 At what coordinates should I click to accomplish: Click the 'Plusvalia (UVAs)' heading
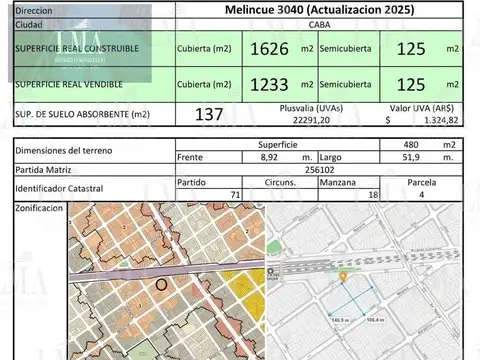tap(311, 108)
